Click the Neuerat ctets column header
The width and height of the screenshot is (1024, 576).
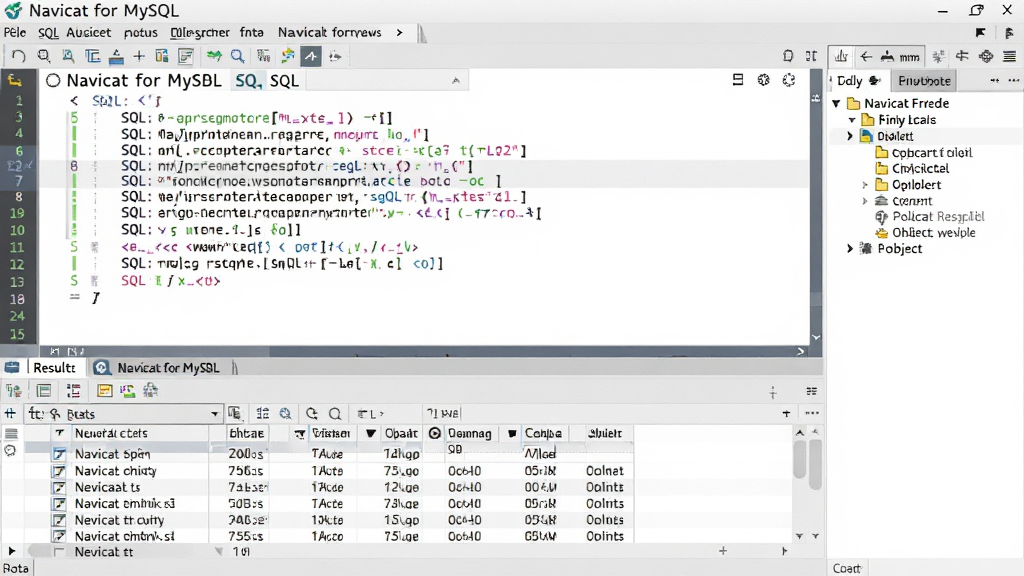tap(111, 434)
